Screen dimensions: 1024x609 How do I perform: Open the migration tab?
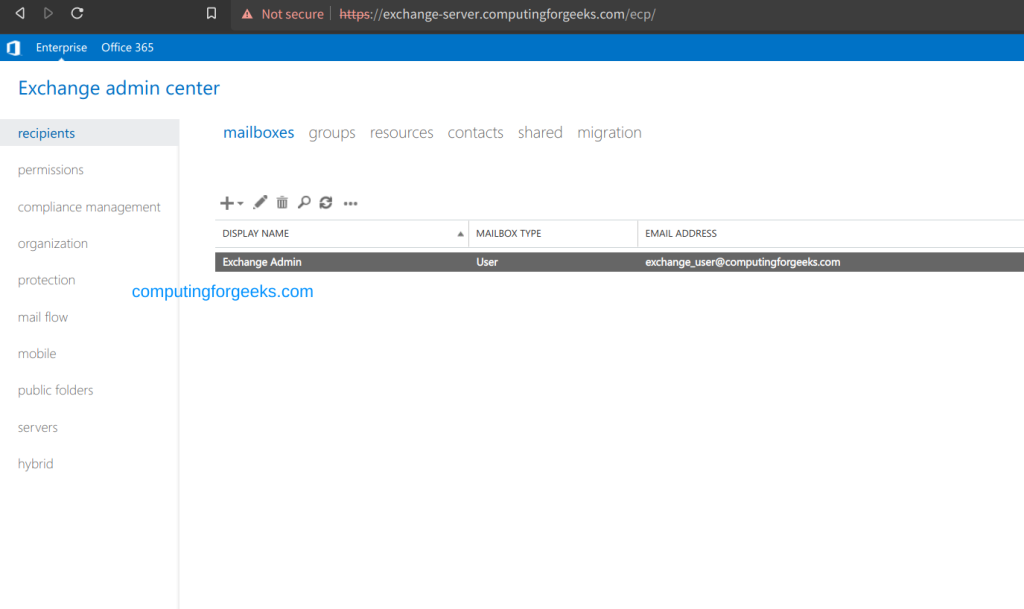pyautogui.click(x=609, y=132)
